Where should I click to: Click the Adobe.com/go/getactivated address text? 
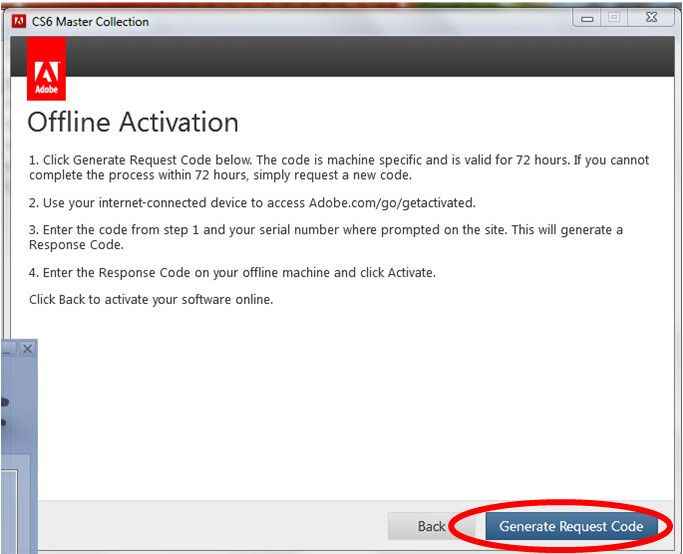tap(392, 203)
